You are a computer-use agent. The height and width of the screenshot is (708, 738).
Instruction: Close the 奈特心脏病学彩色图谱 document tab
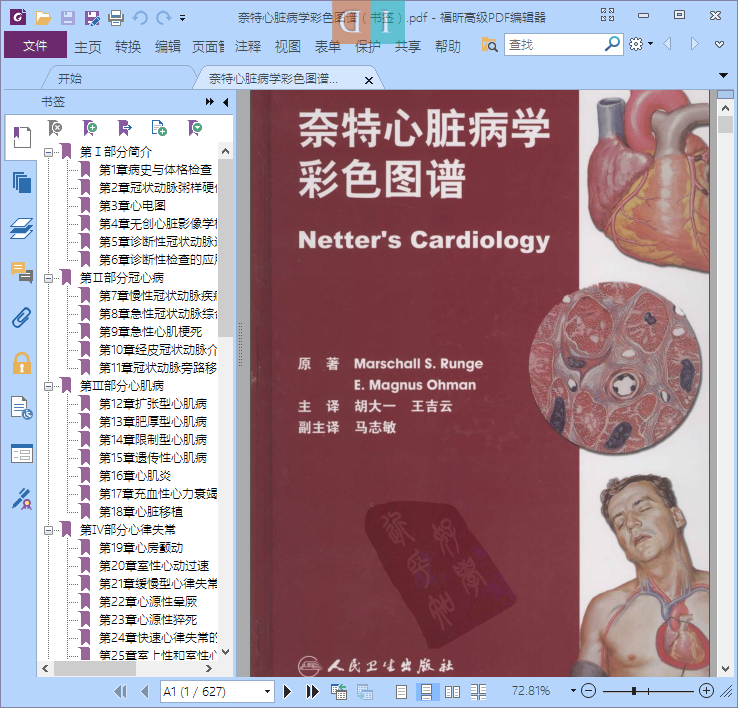coord(369,80)
